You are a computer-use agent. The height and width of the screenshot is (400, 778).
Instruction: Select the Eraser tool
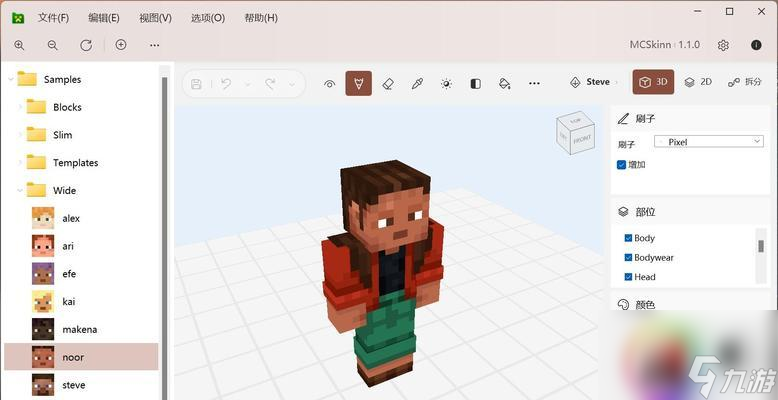point(388,84)
